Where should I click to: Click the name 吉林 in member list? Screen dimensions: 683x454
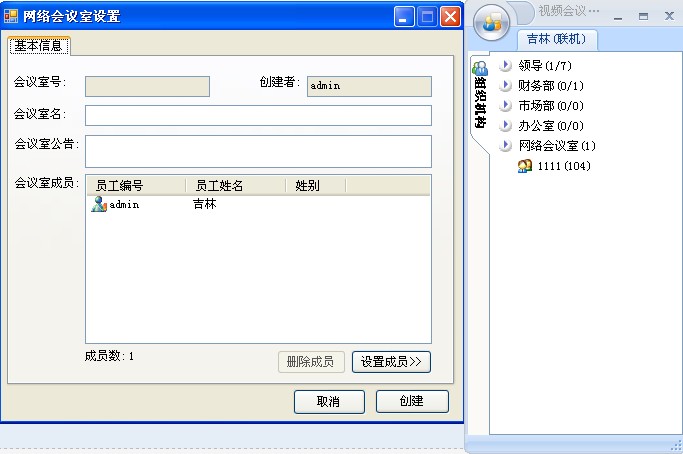pyautogui.click(x=205, y=204)
